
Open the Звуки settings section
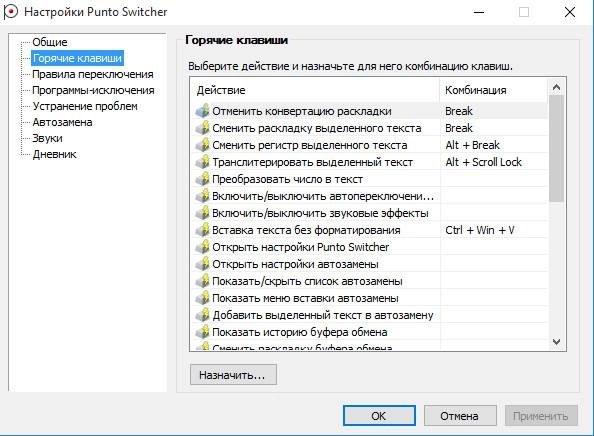pos(47,138)
